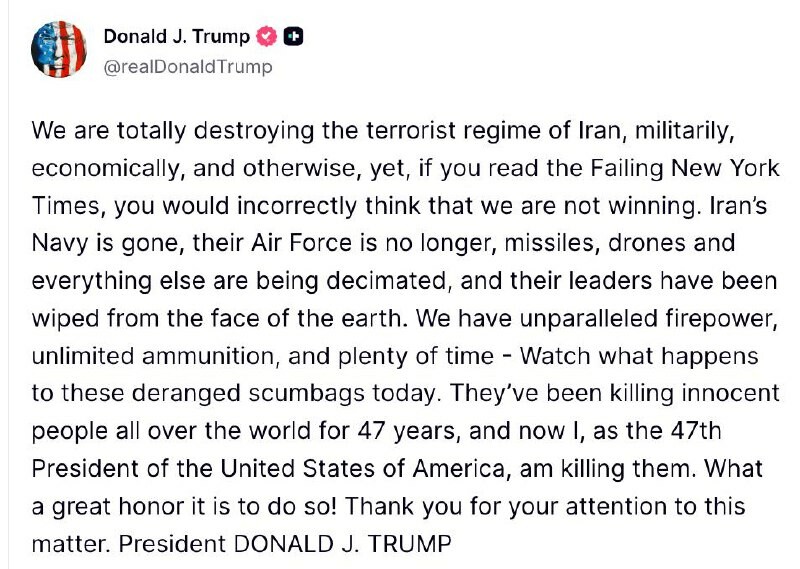
Task: Open the flag-themed profile avatar
Action: [59, 50]
